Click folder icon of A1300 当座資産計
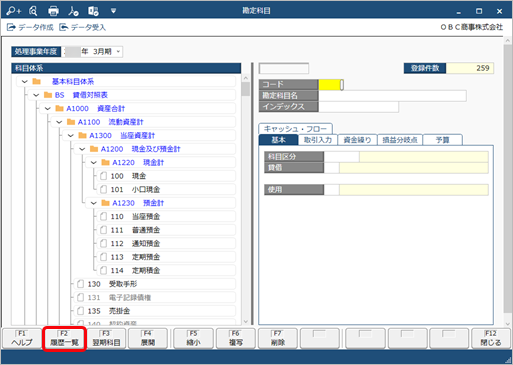This screenshot has width=513, height=365. point(83,135)
